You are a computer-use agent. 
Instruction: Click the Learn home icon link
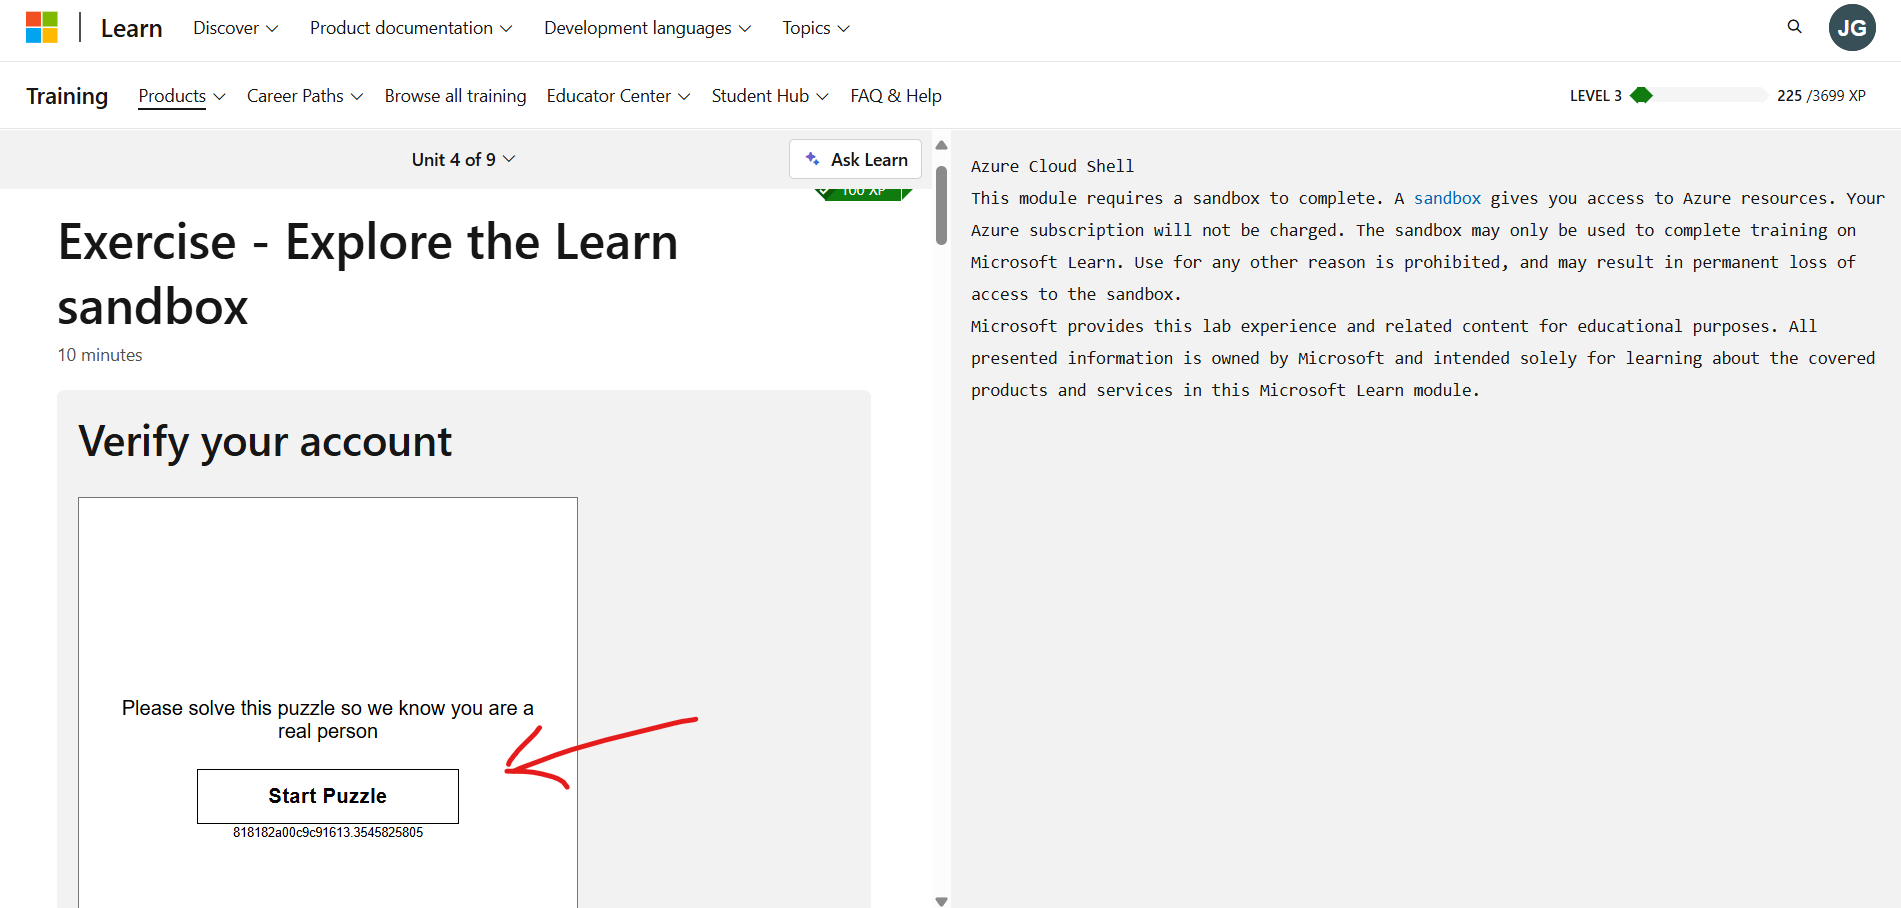pos(131,28)
